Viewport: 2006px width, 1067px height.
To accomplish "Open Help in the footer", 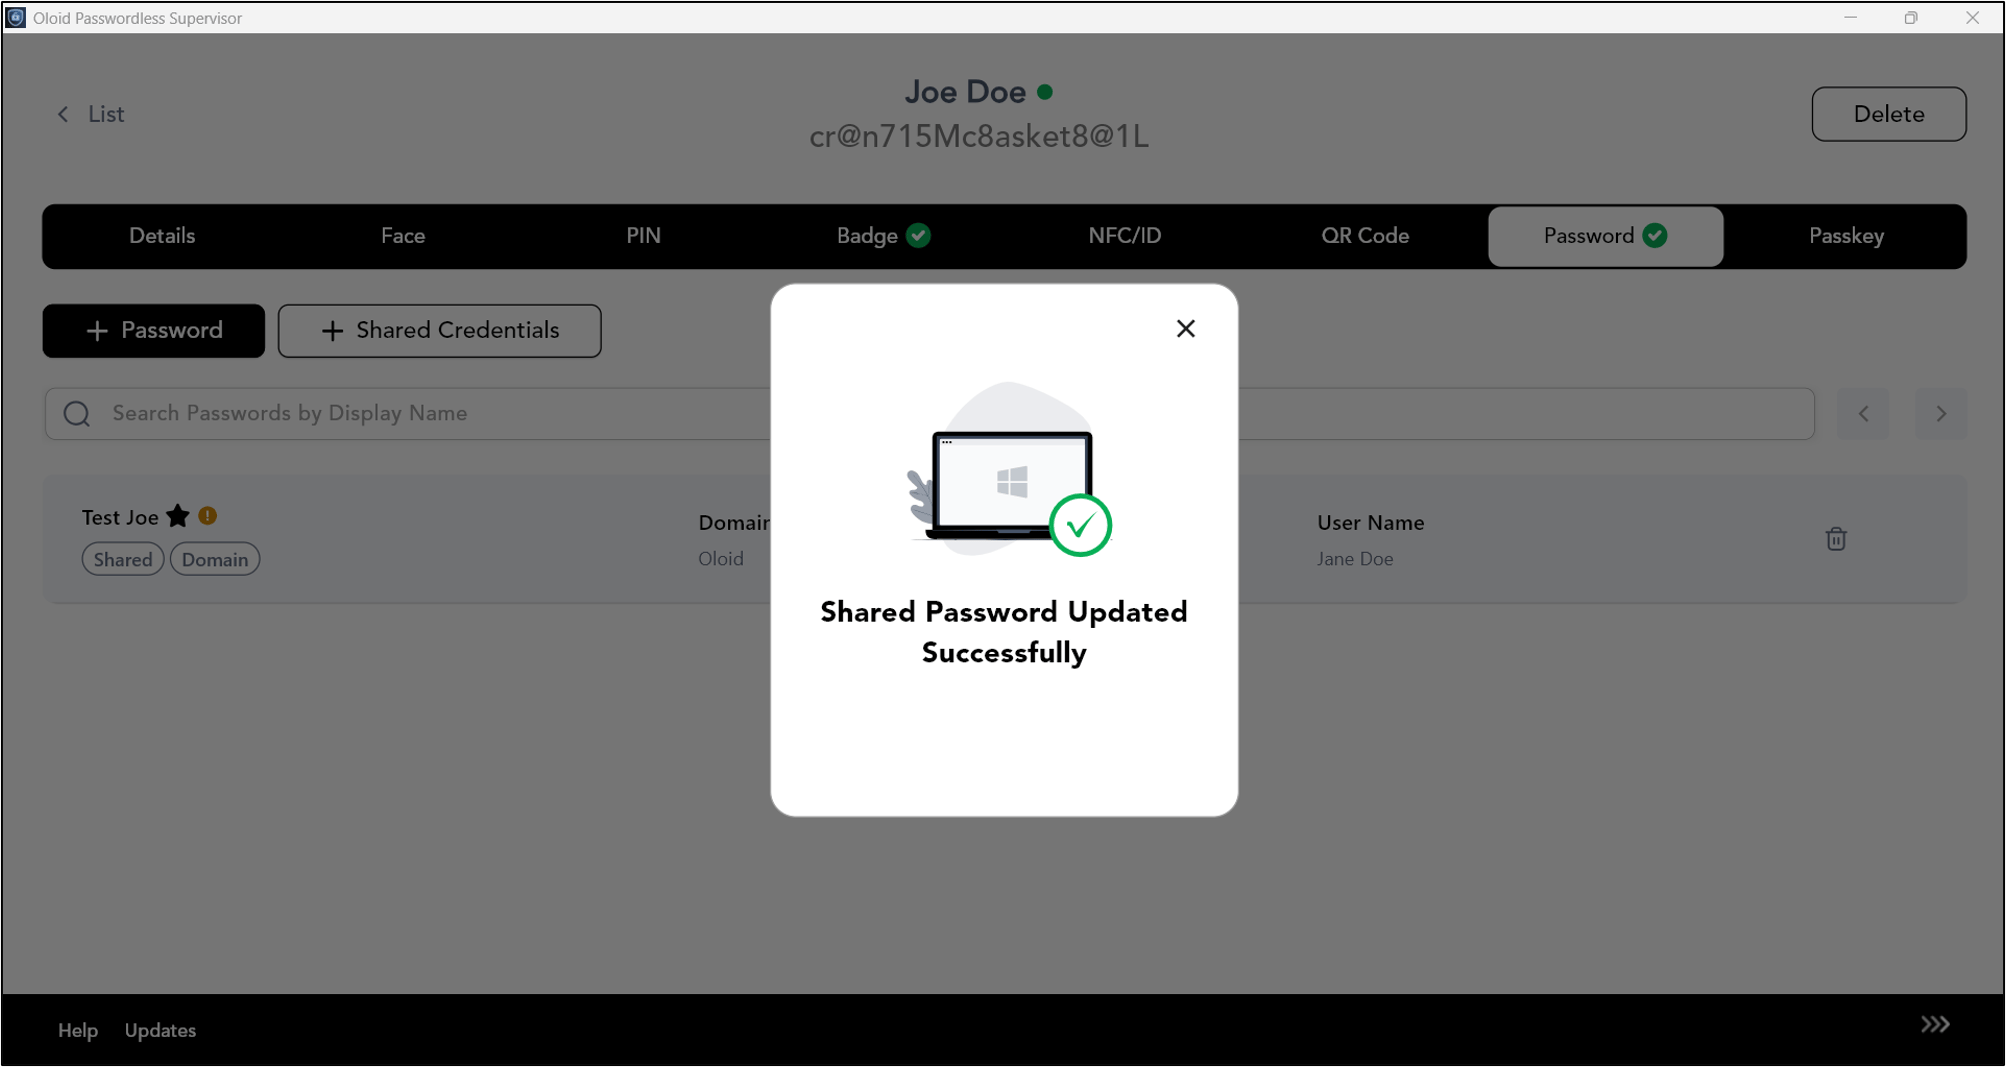I will [78, 1030].
